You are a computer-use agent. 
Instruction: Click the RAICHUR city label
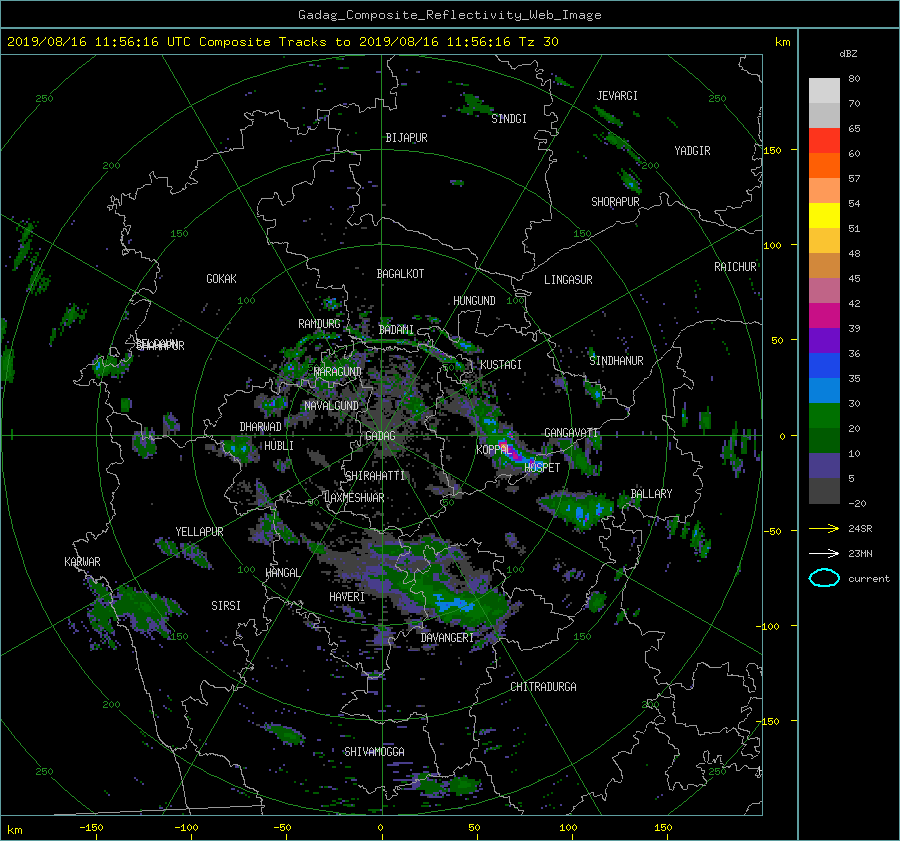tap(735, 267)
